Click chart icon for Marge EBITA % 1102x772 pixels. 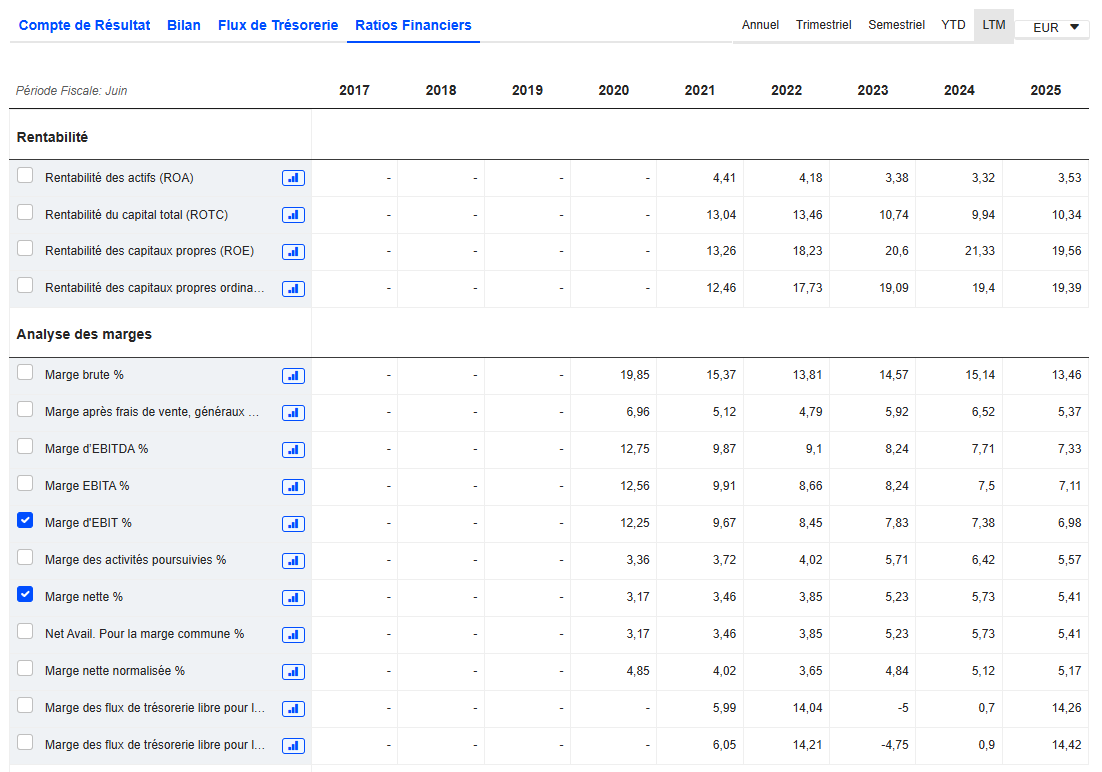coord(293,486)
